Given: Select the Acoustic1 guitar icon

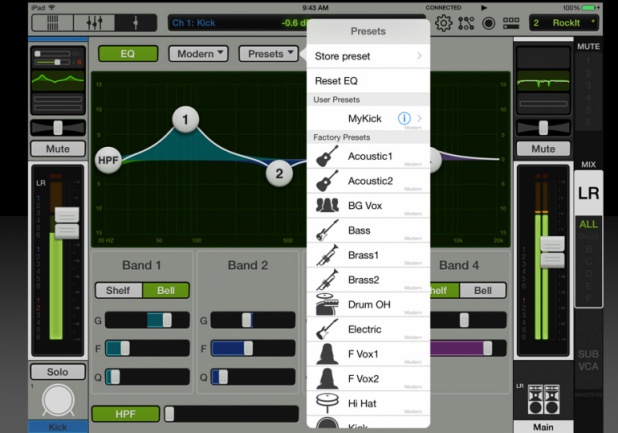Looking at the screenshot, I should click(327, 156).
